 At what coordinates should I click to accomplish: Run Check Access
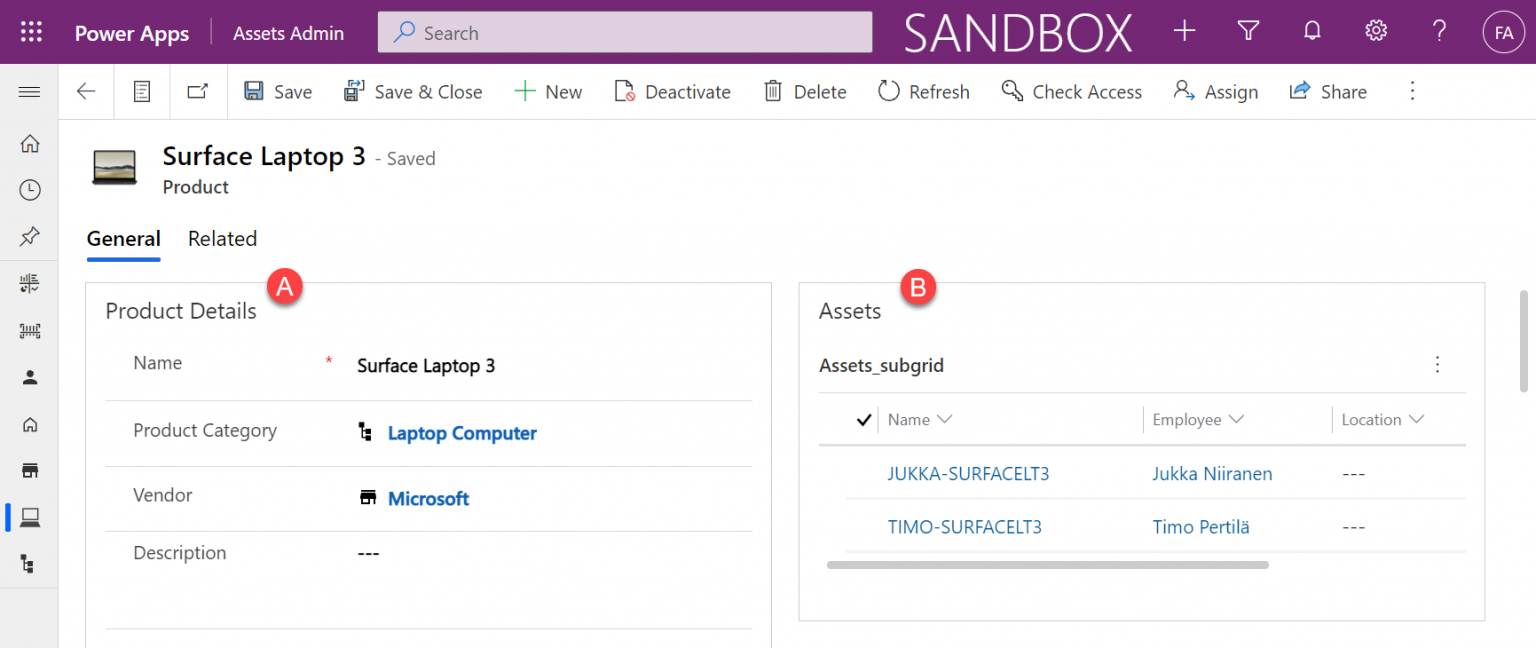1071,92
